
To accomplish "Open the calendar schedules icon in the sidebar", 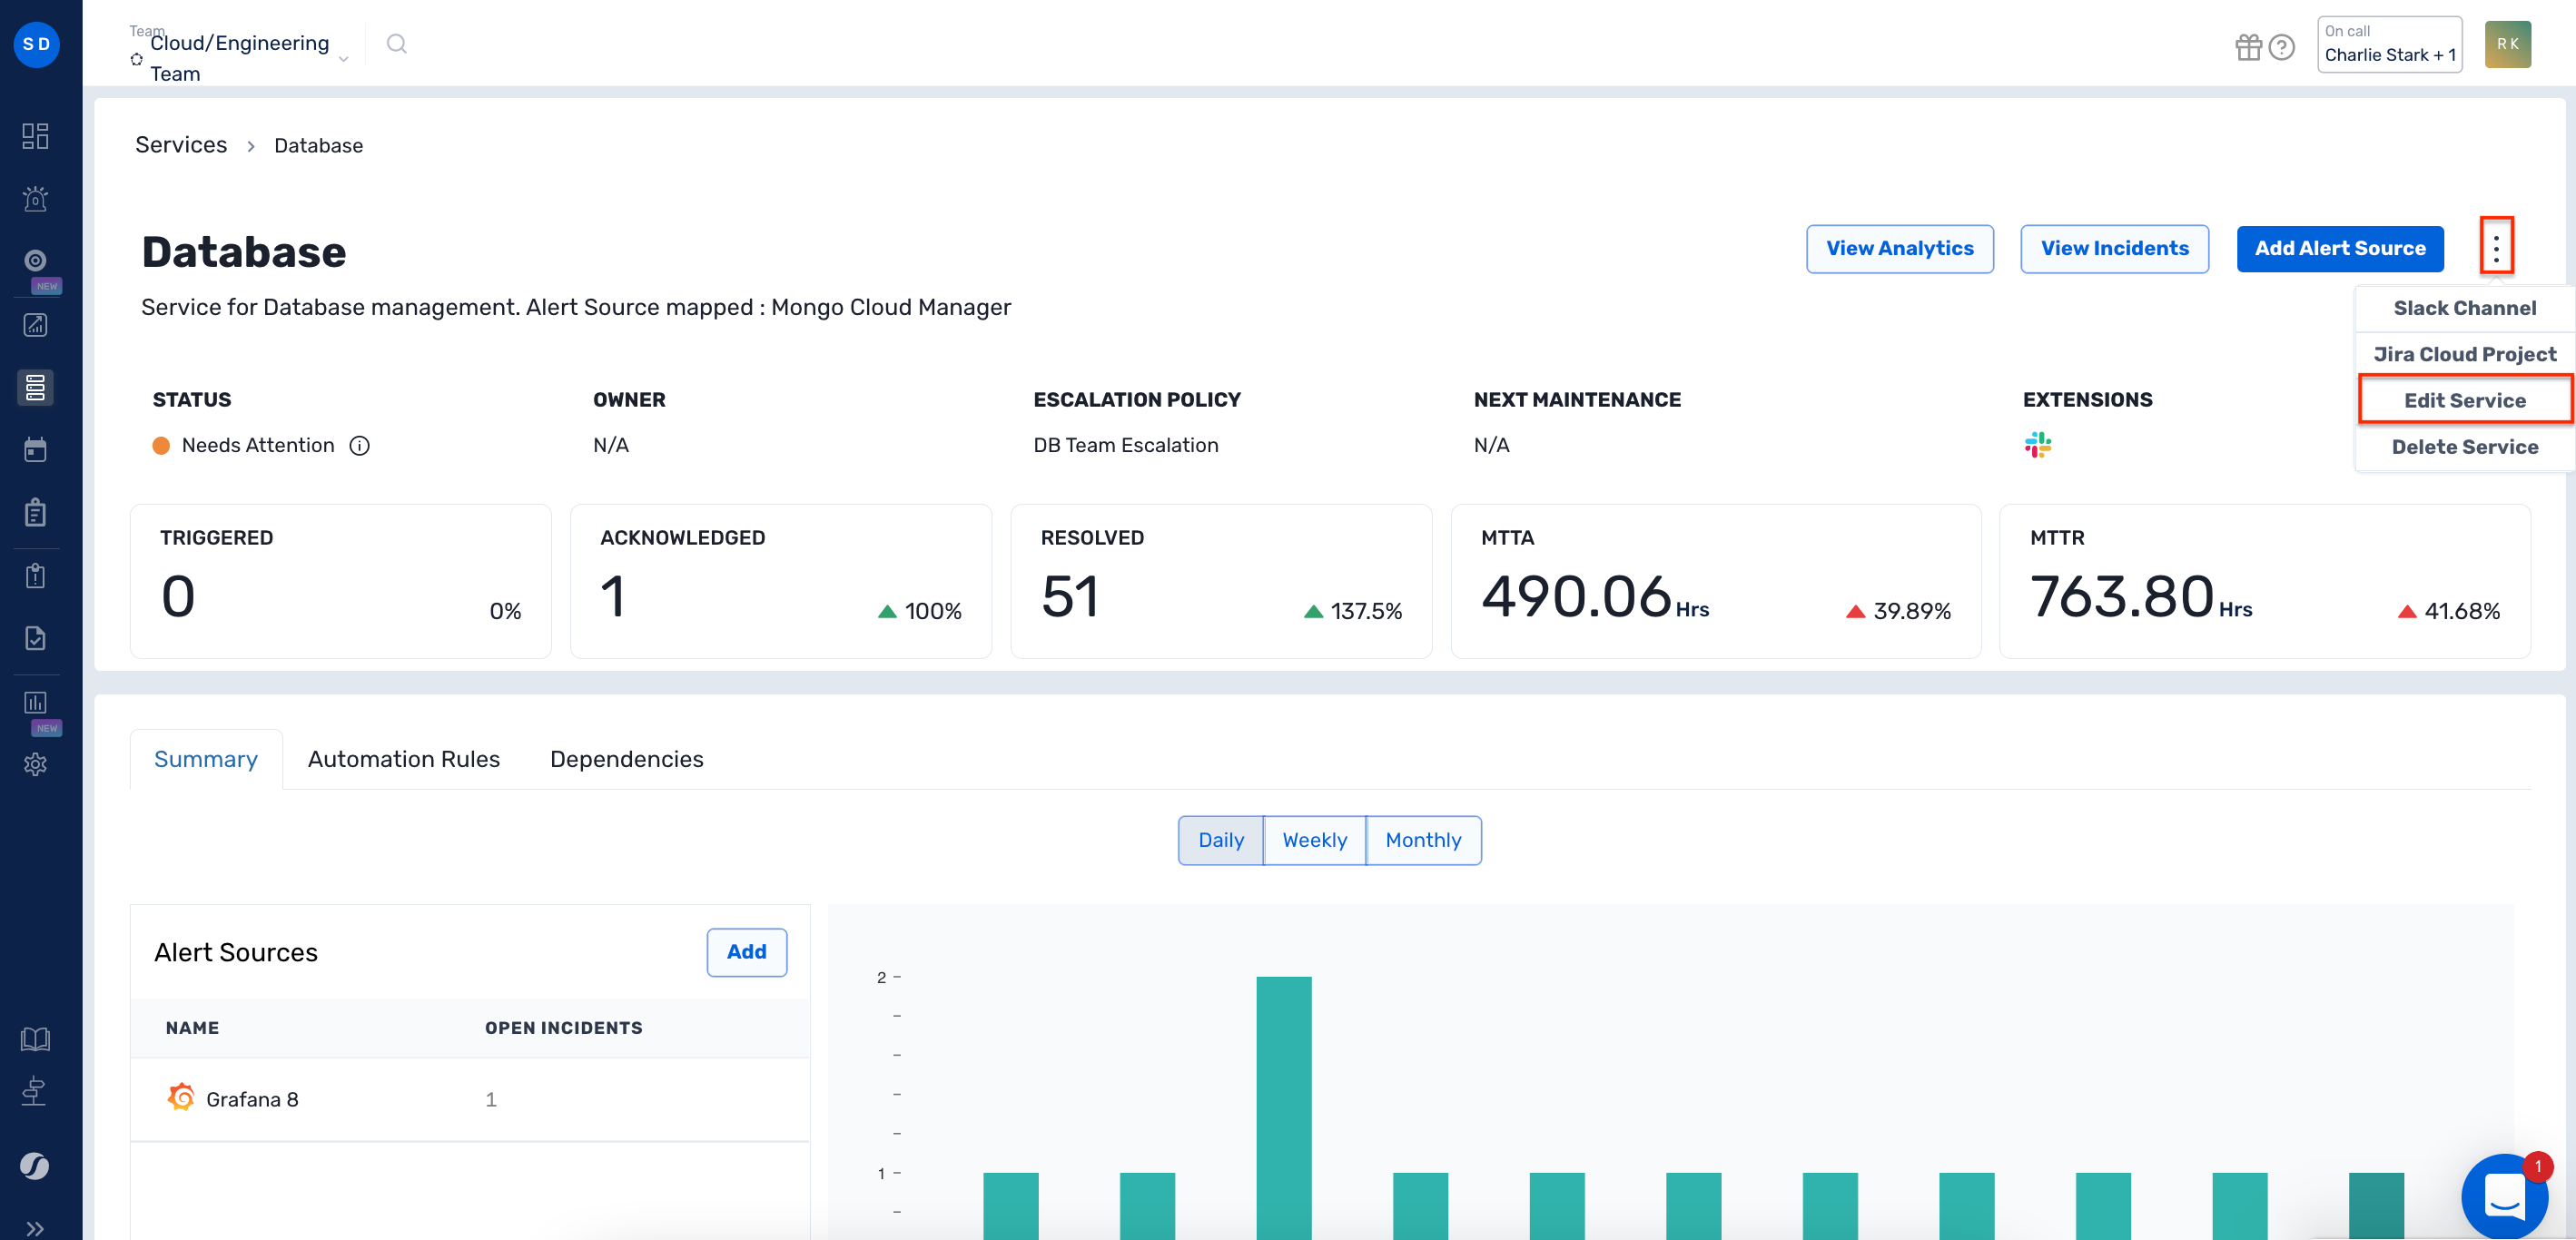I will [x=35, y=449].
